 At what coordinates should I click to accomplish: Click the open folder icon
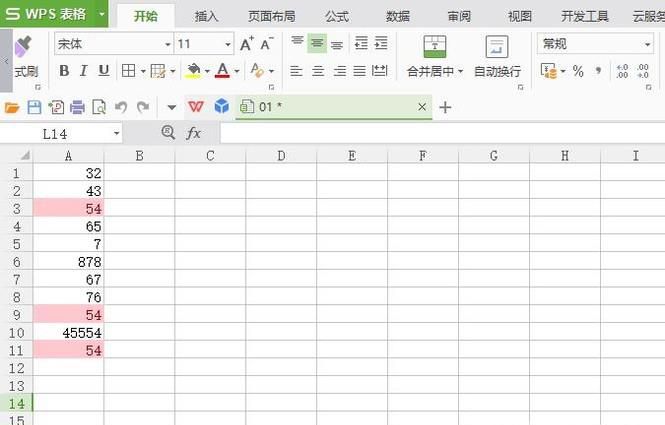coord(12,107)
